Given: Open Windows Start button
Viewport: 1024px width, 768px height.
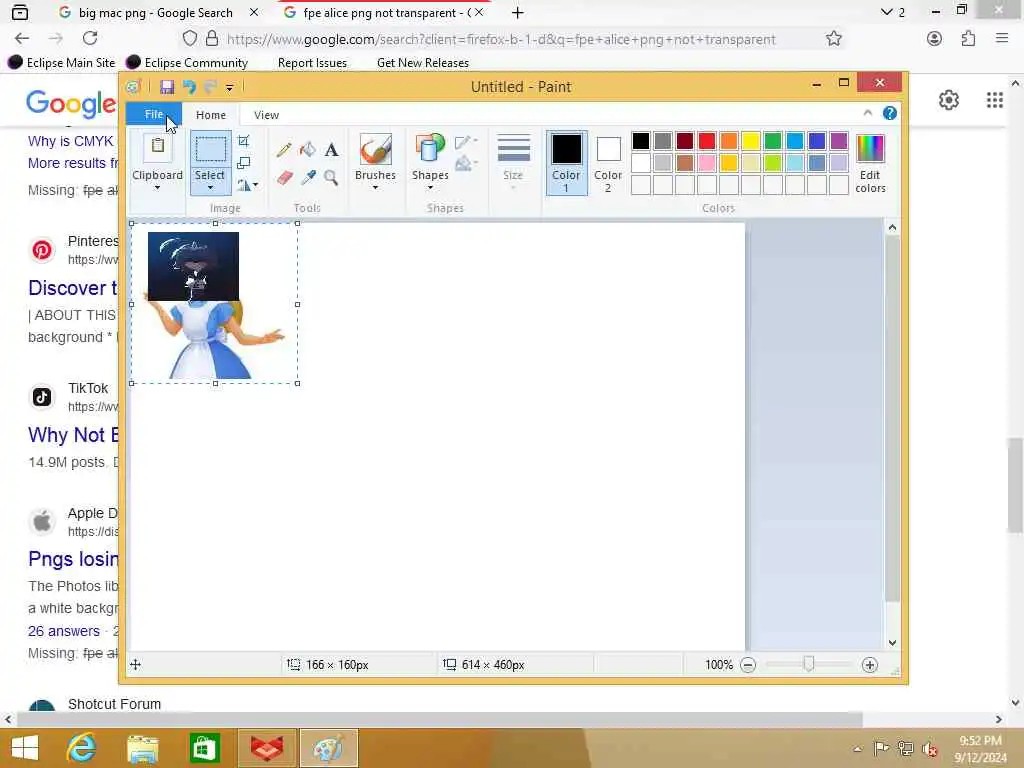Looking at the screenshot, I should [25, 748].
